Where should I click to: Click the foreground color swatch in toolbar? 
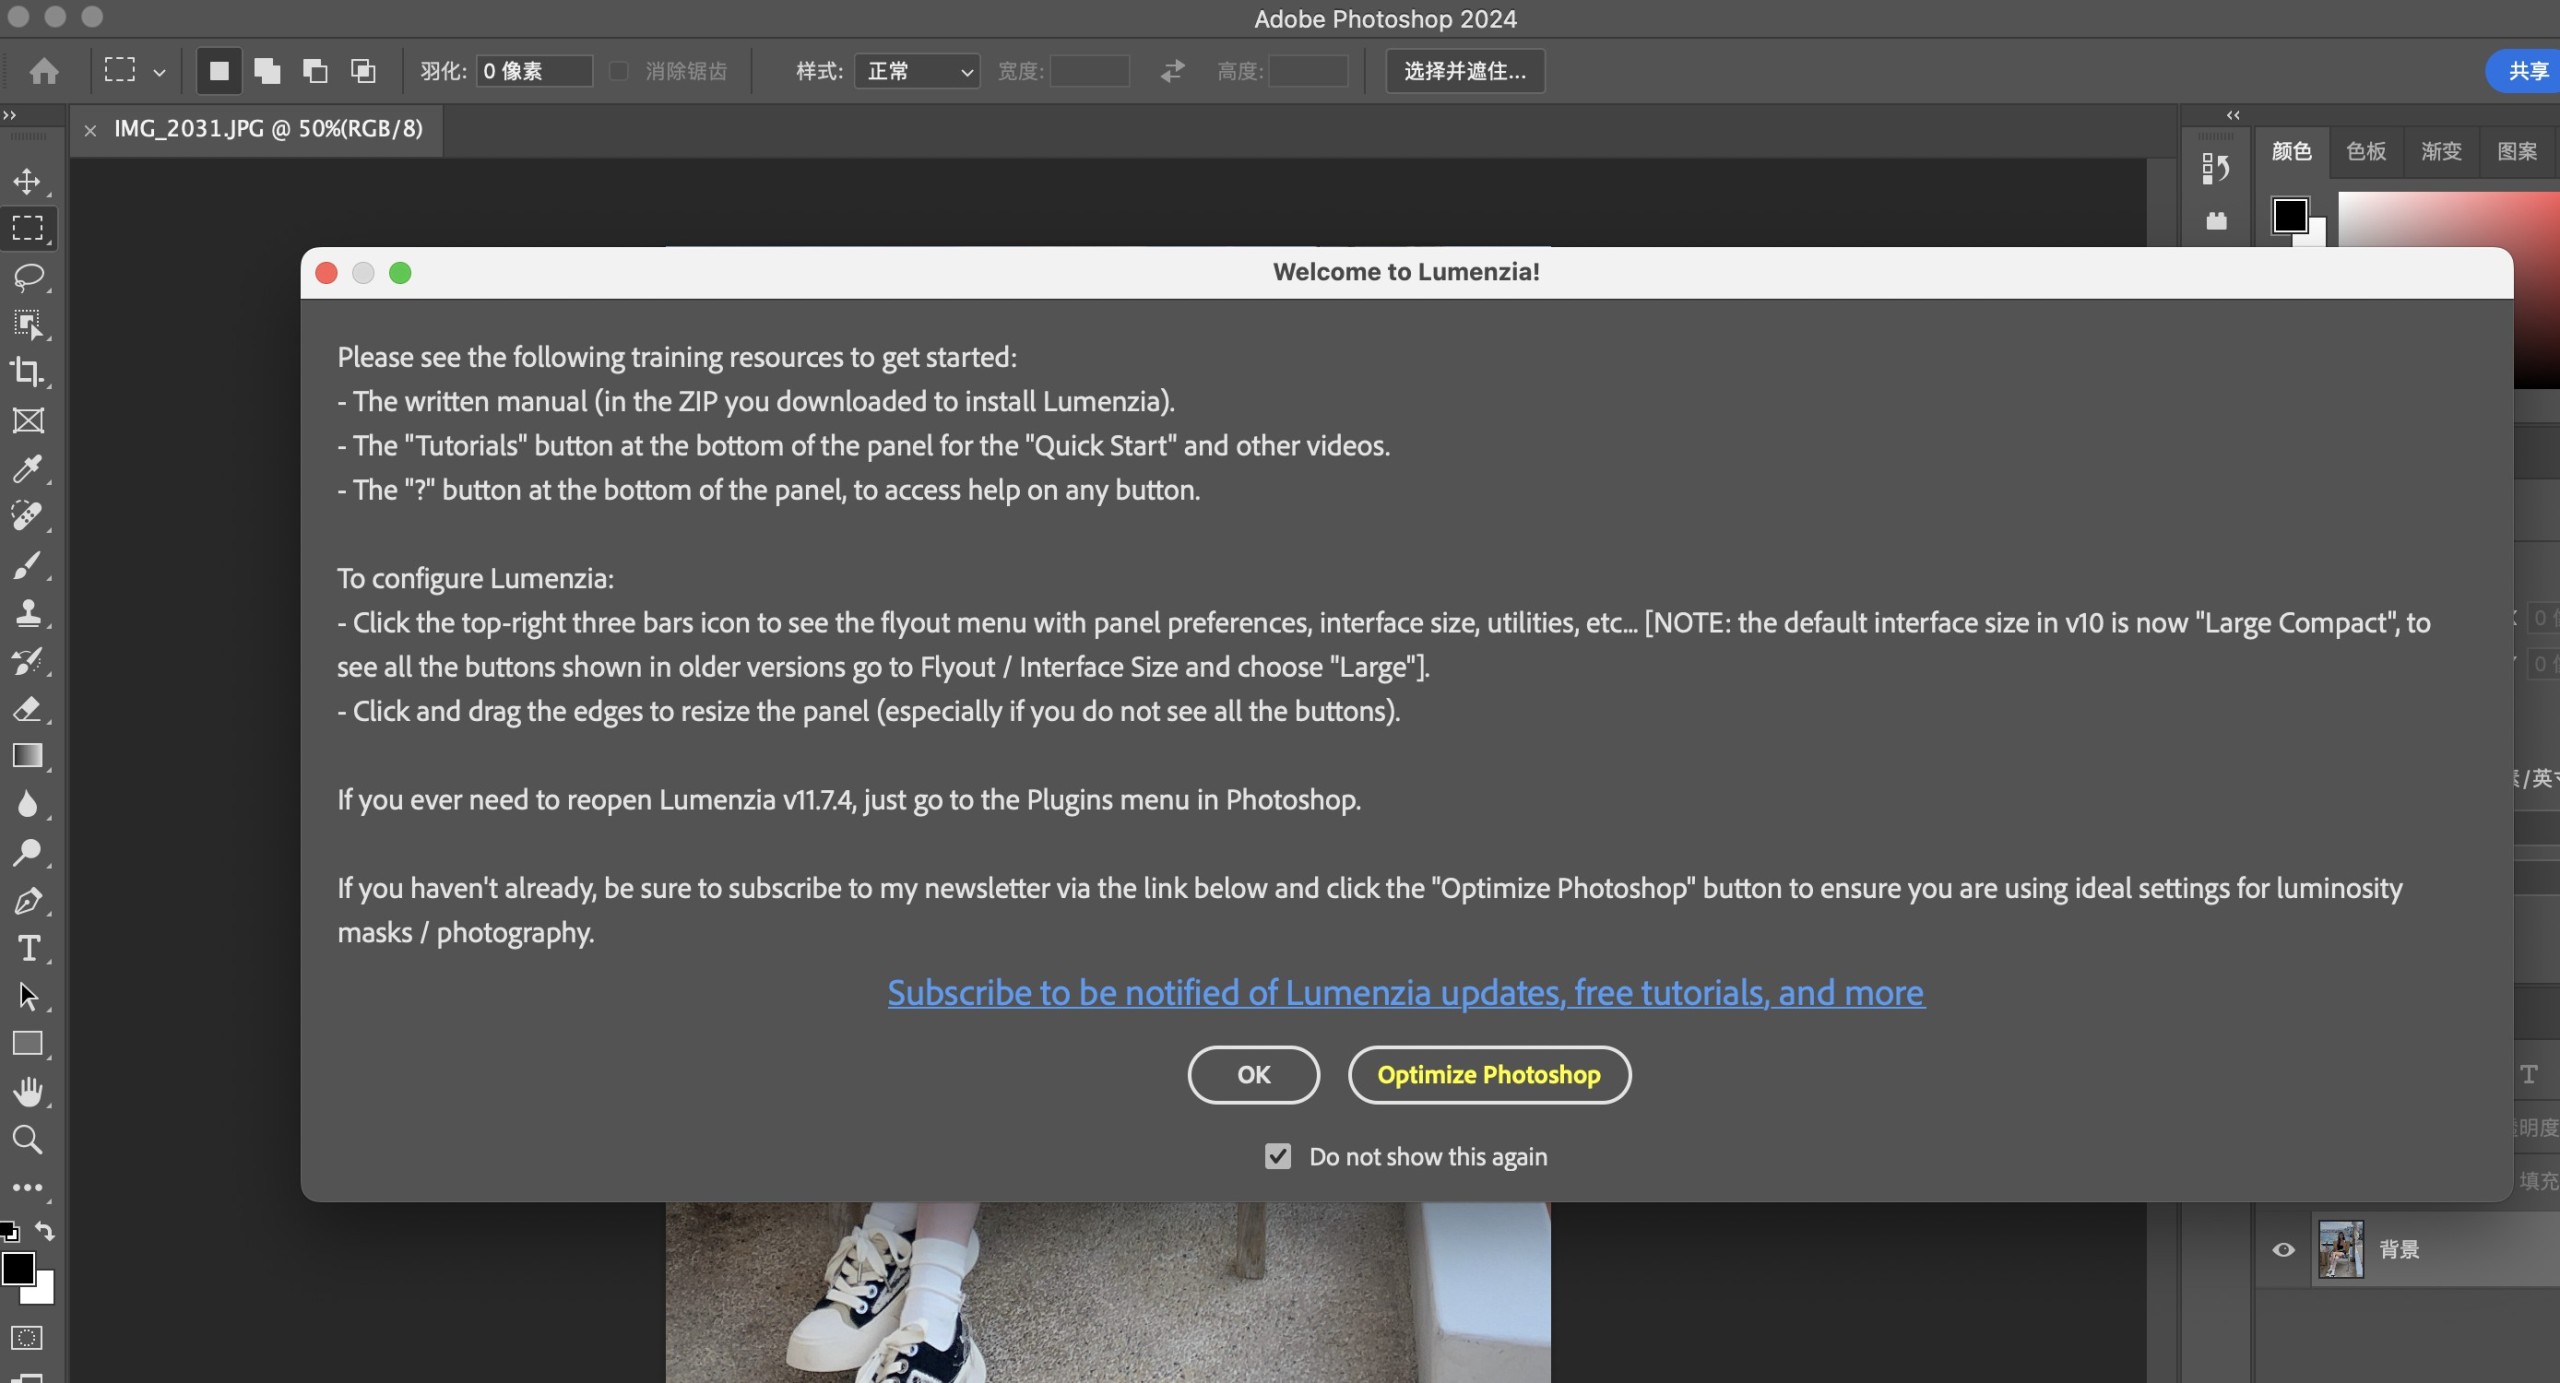(17, 1268)
